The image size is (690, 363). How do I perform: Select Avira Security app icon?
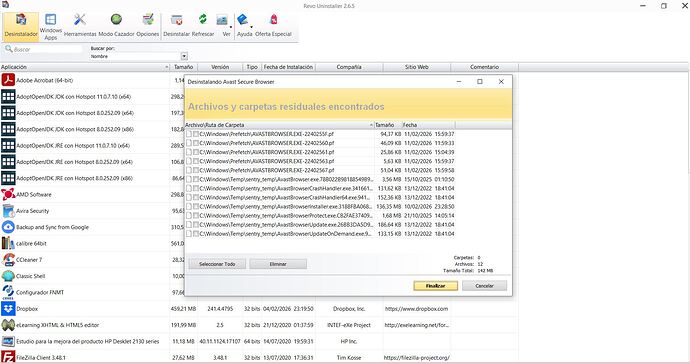pos(8,211)
